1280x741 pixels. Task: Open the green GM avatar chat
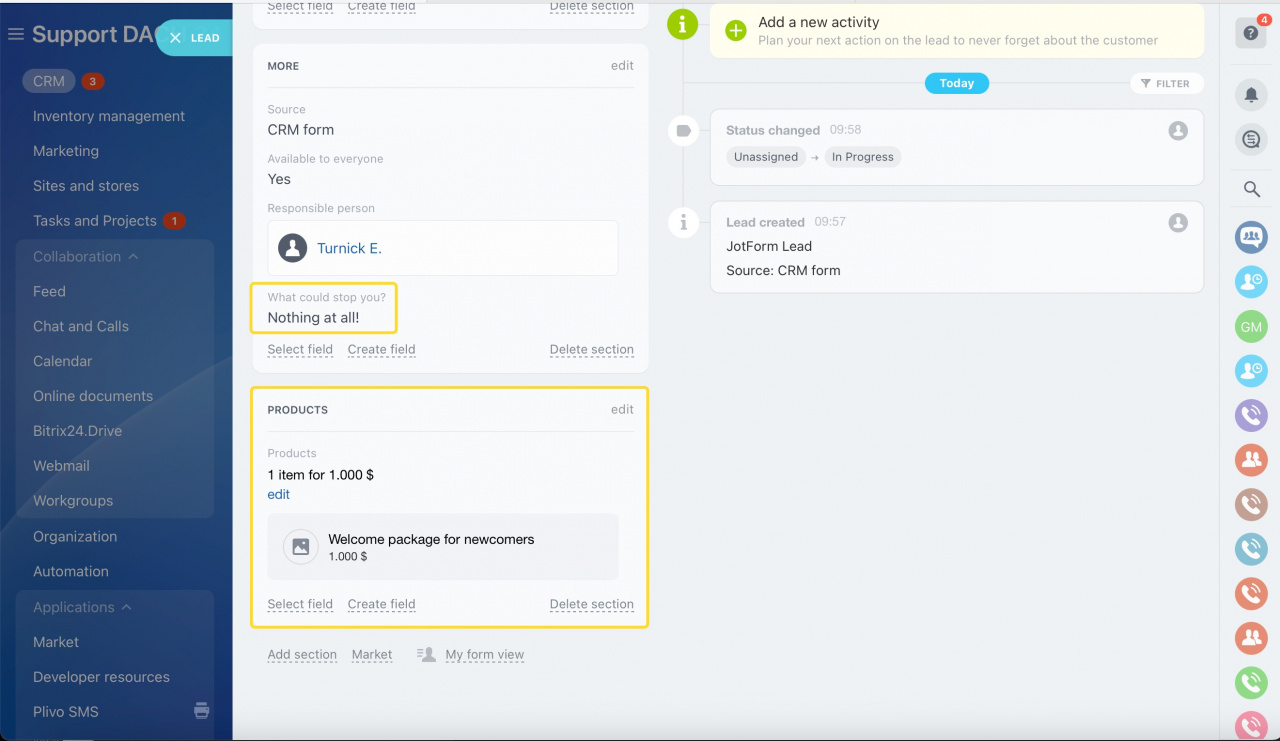coord(1251,327)
